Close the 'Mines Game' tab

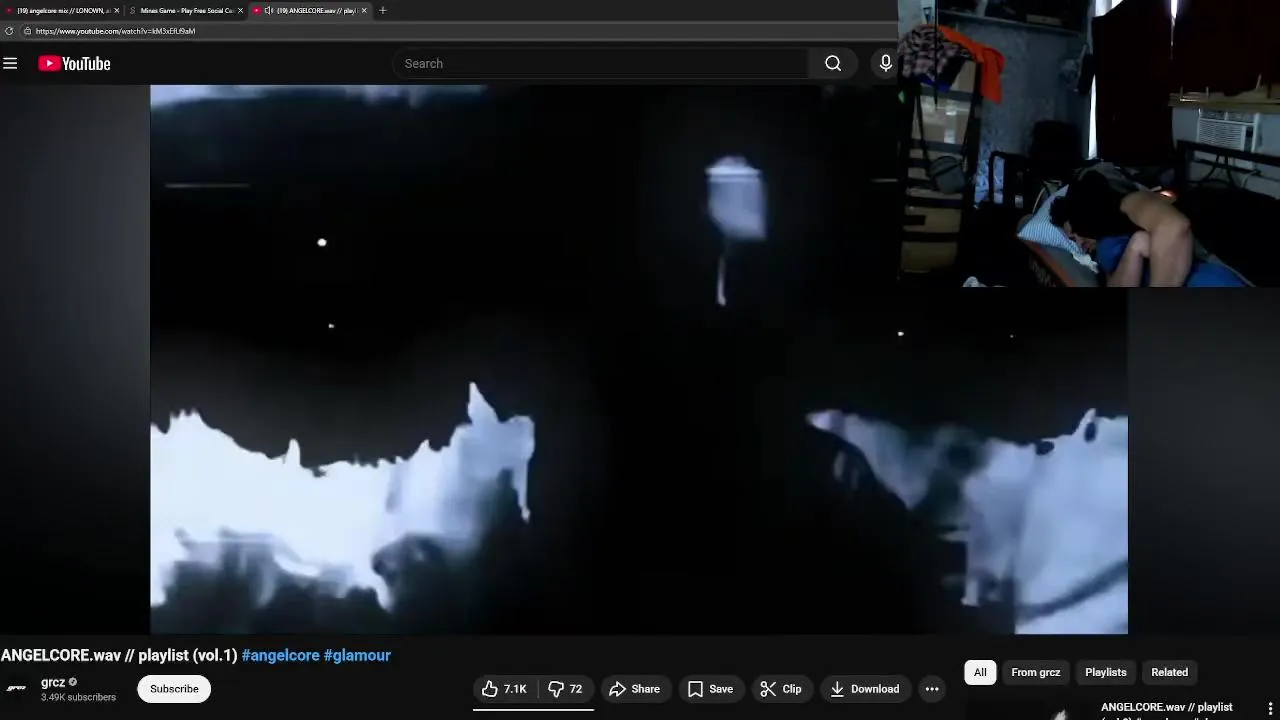(x=240, y=10)
